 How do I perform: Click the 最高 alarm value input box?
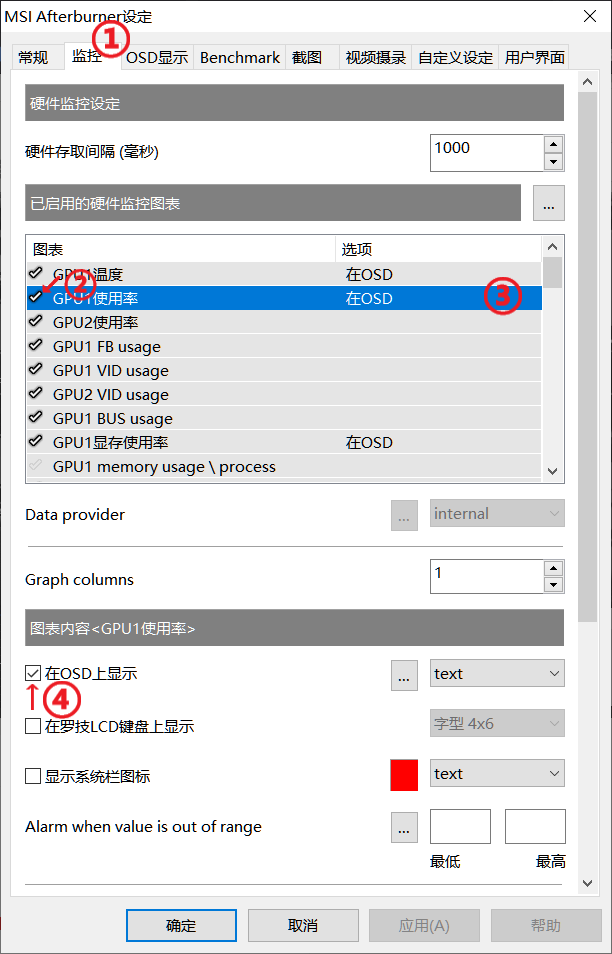click(535, 826)
